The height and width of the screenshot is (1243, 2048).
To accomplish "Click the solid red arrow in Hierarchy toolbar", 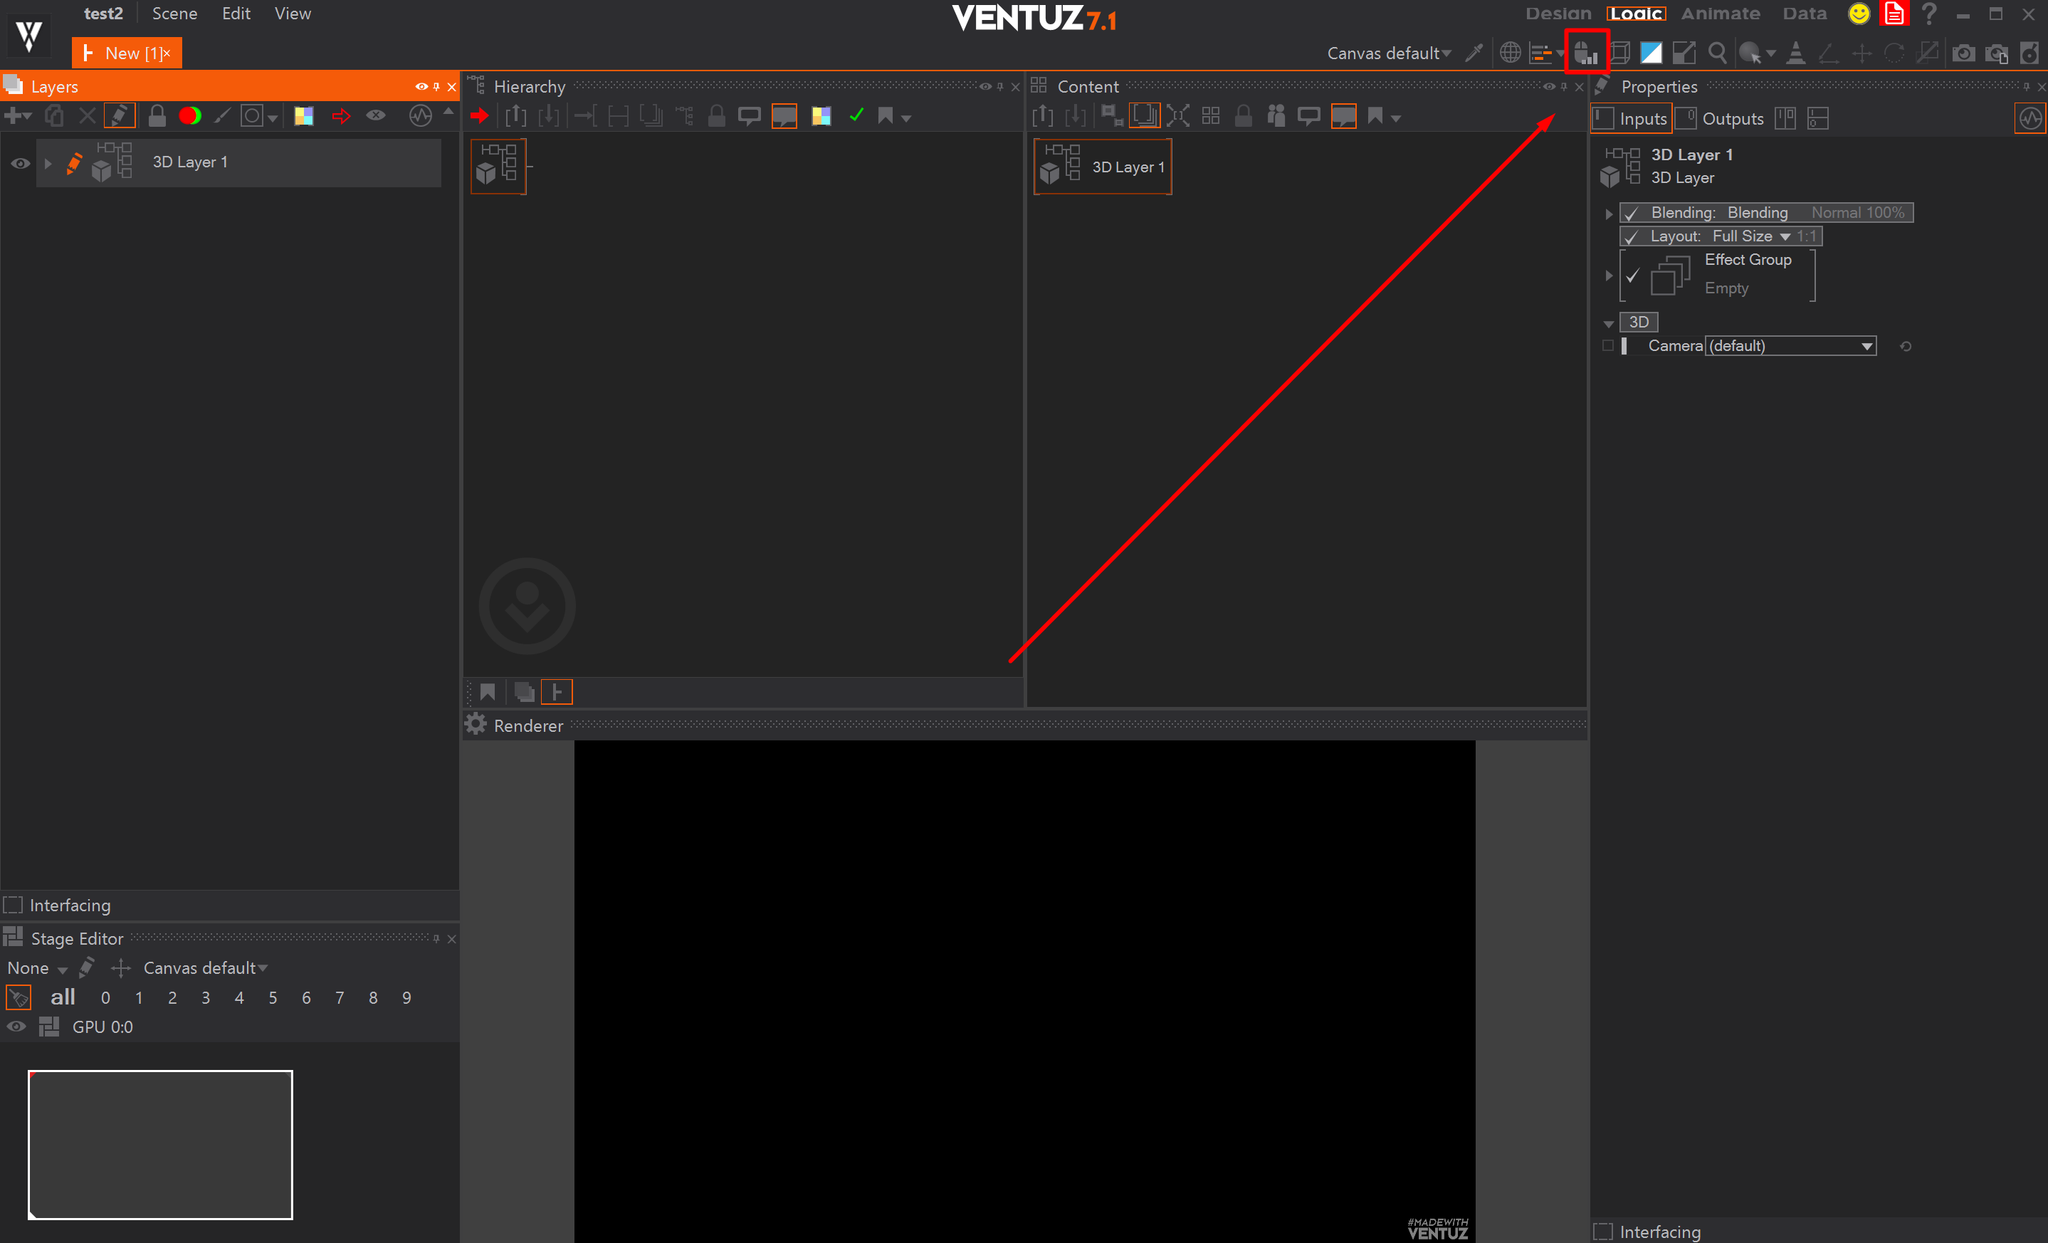I will click(x=479, y=116).
